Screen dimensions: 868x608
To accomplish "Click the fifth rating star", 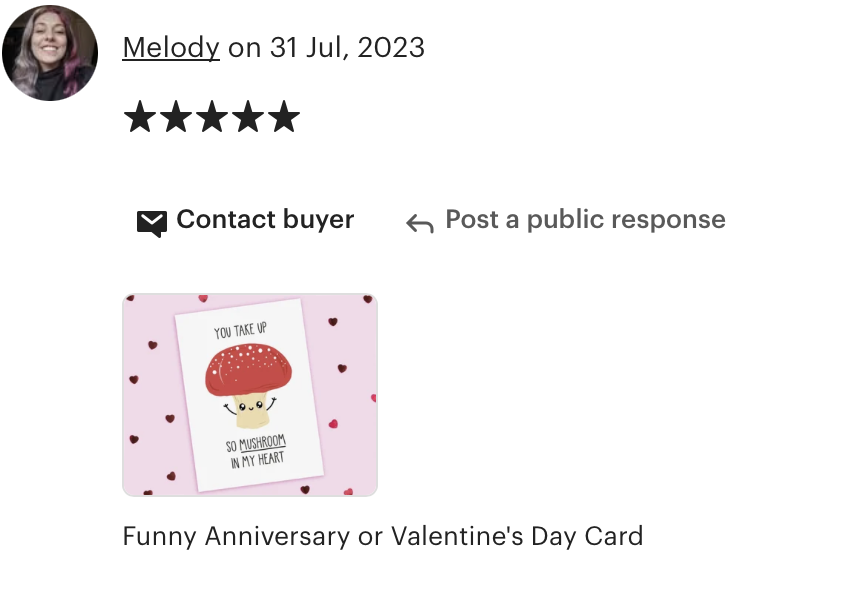I will point(284,116).
